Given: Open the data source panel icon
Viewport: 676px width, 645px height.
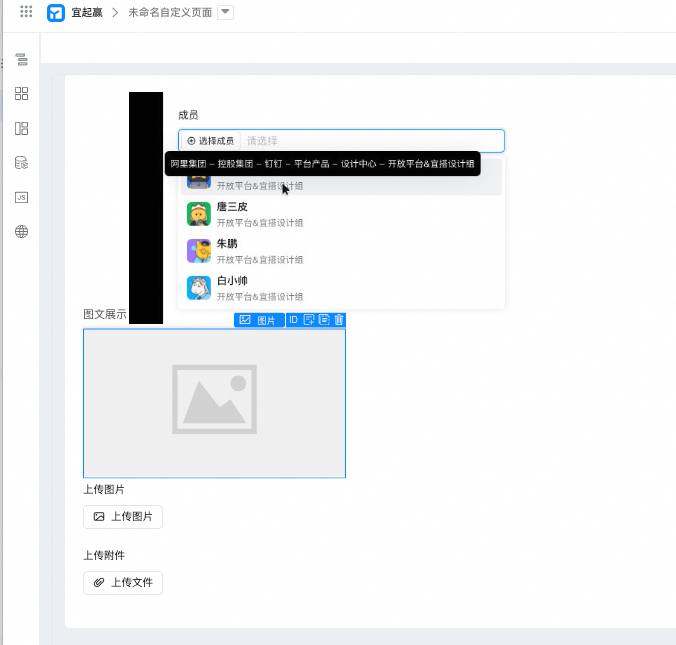Looking at the screenshot, I should (x=21, y=163).
